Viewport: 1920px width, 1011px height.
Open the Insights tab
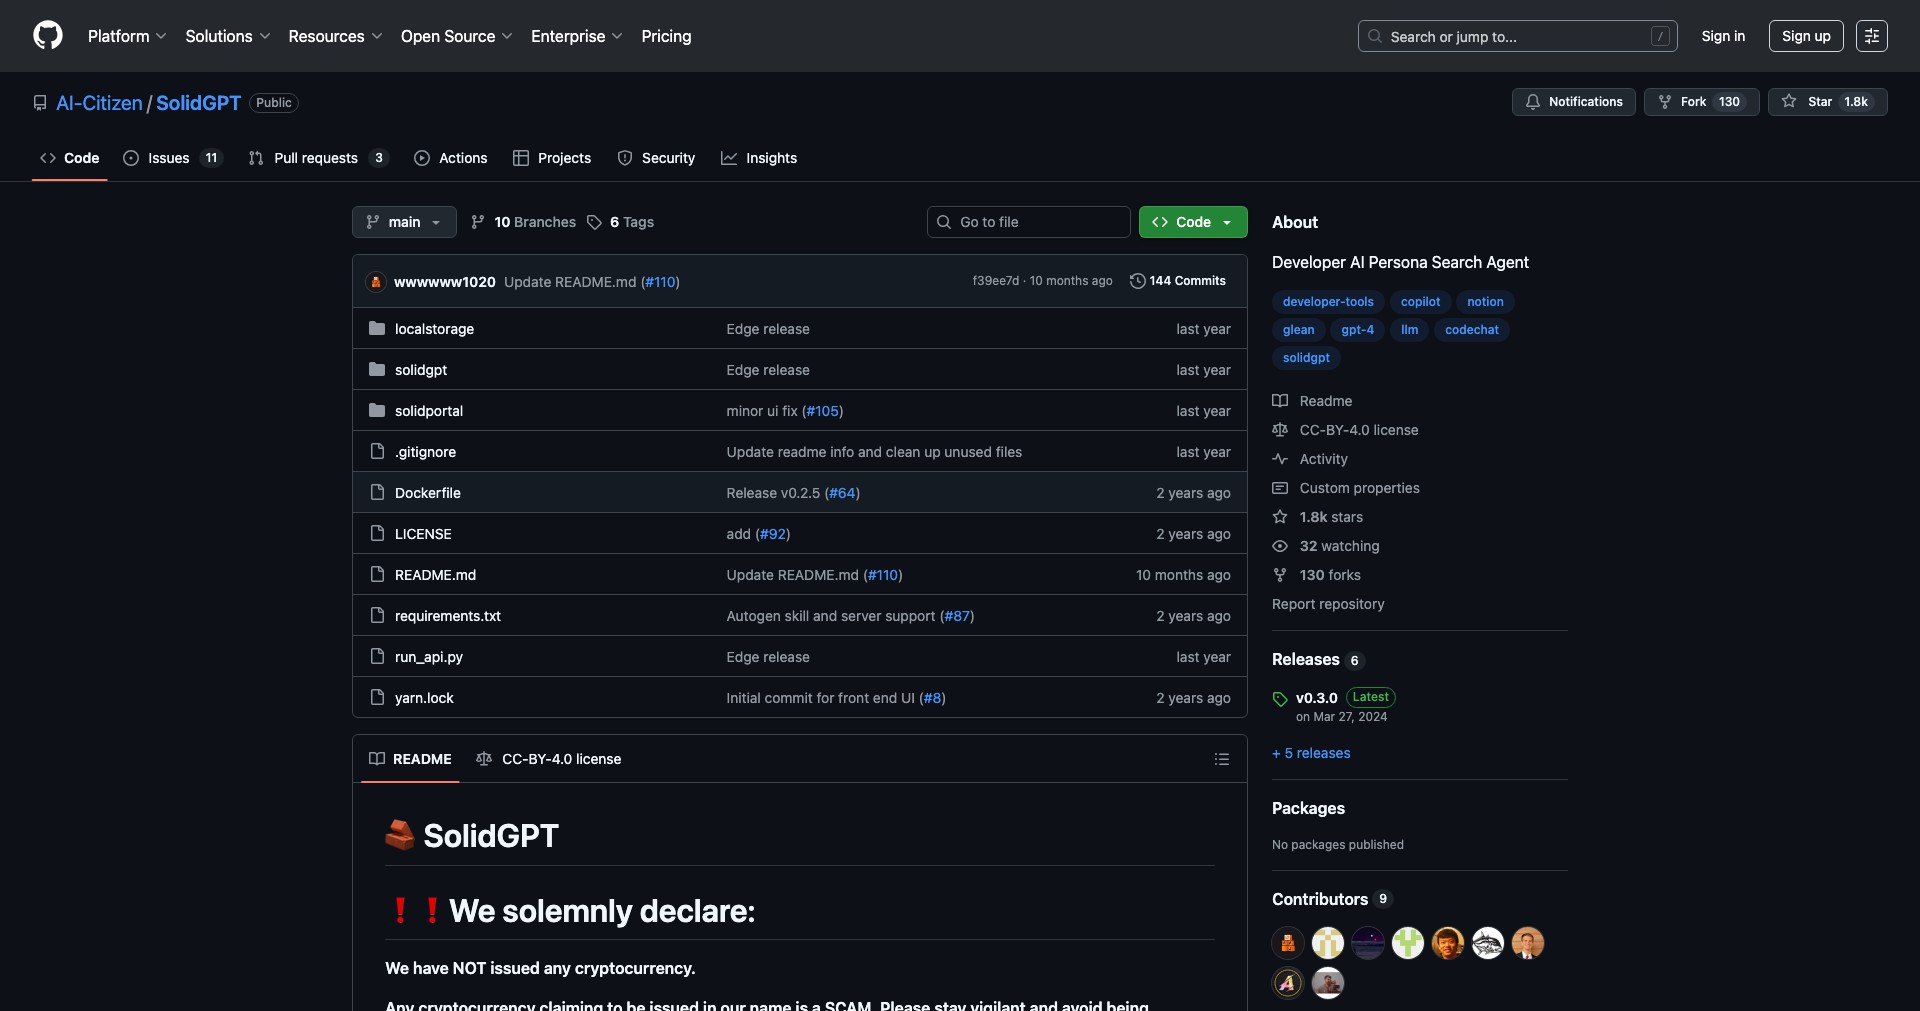click(759, 158)
